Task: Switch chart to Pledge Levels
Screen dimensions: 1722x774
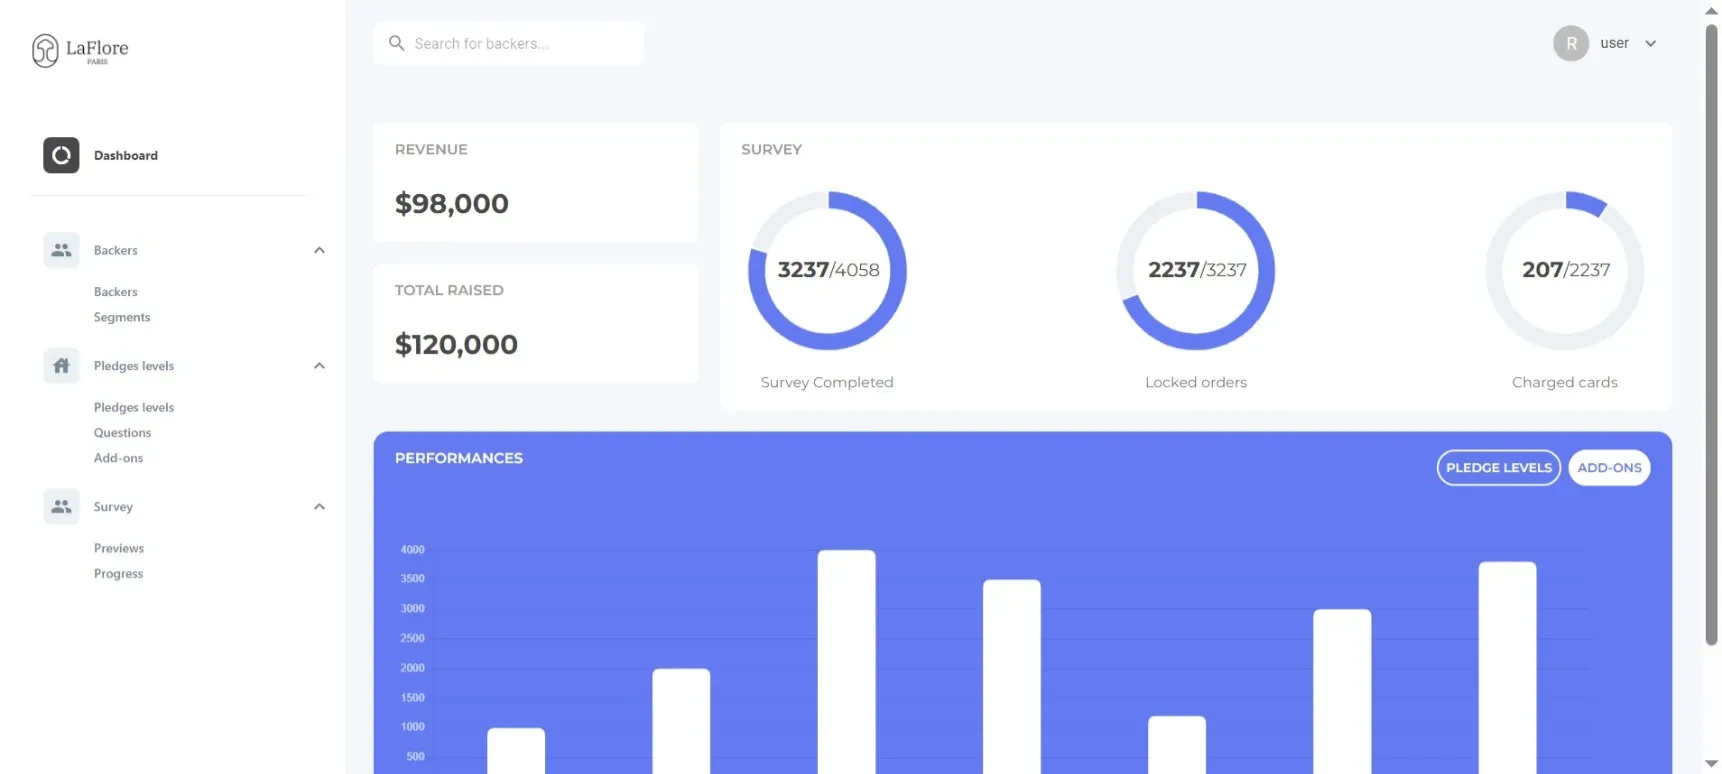Action: tap(1498, 467)
